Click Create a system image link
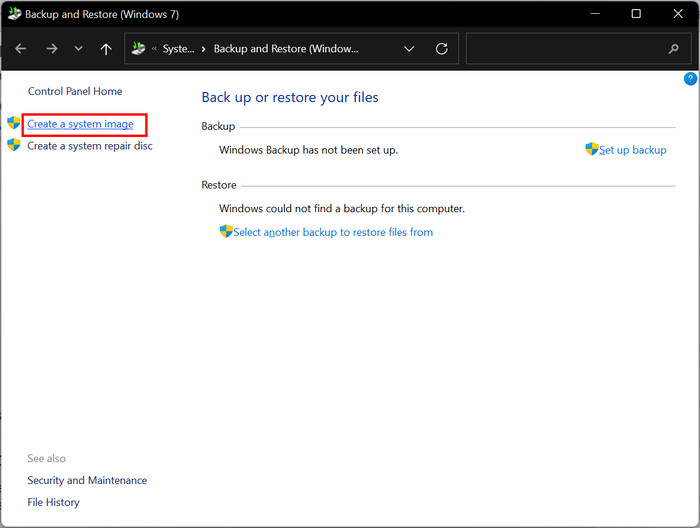700x528 pixels. [80, 124]
